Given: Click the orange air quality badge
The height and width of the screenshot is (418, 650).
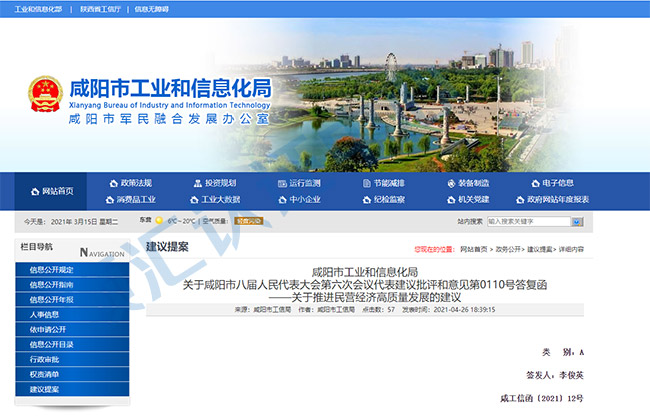Looking at the screenshot, I should point(248,221).
